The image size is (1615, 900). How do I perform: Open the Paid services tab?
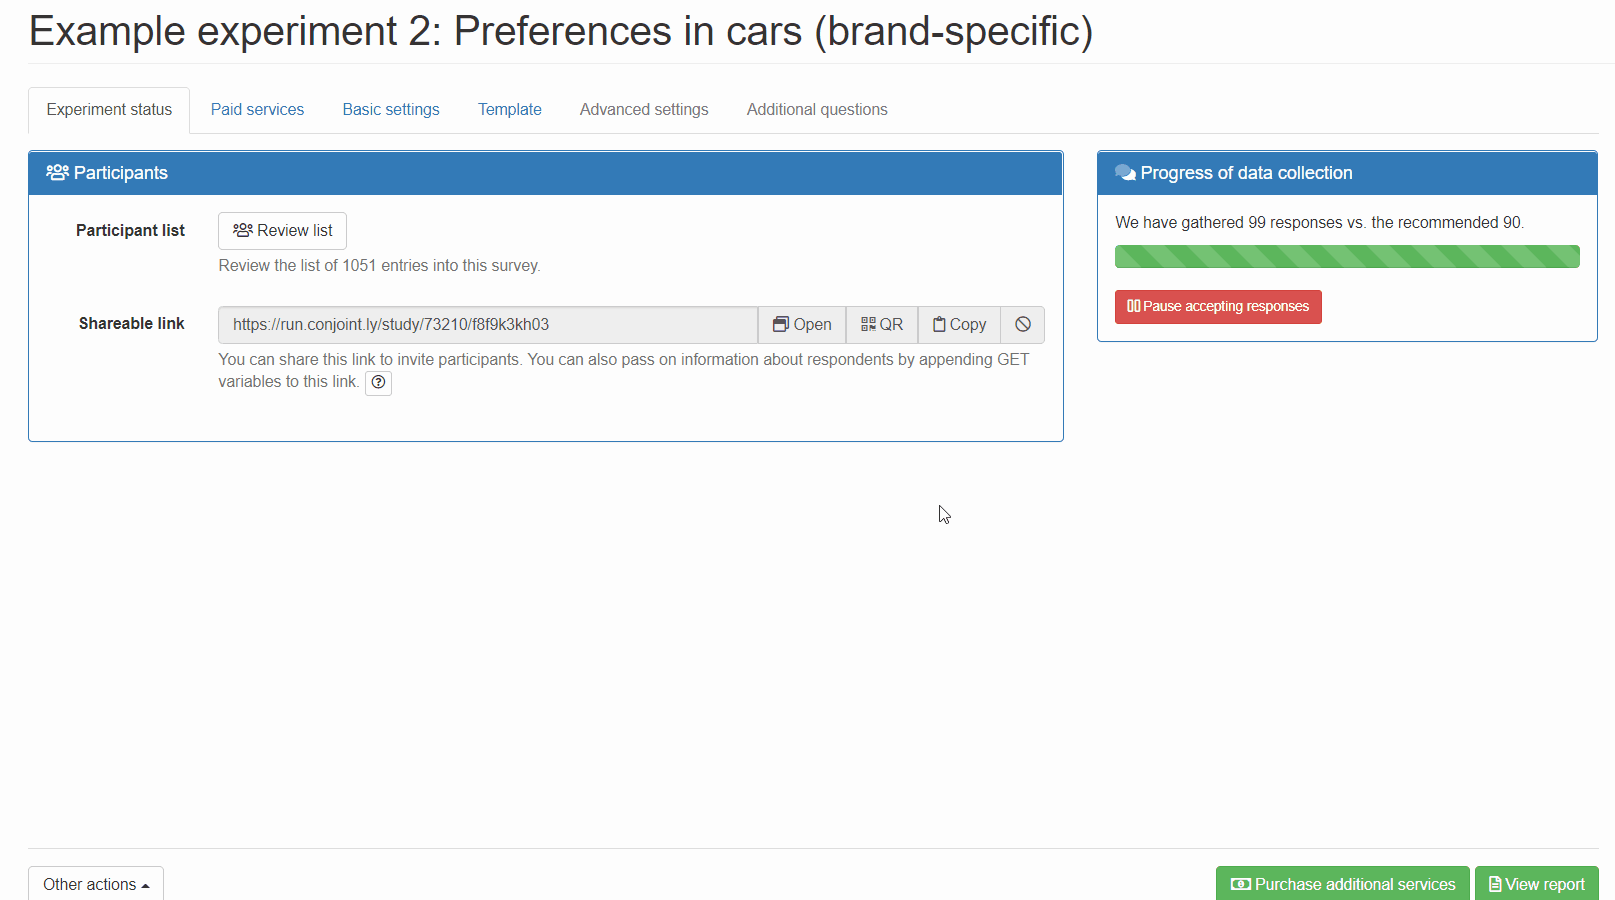point(257,110)
